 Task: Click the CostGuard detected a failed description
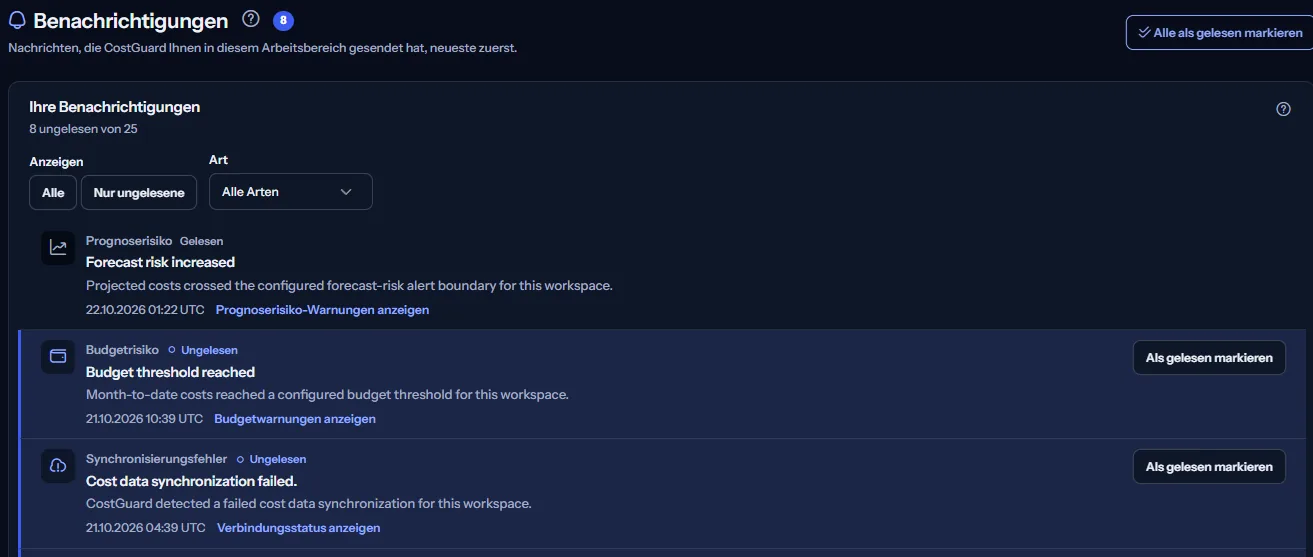(x=309, y=503)
